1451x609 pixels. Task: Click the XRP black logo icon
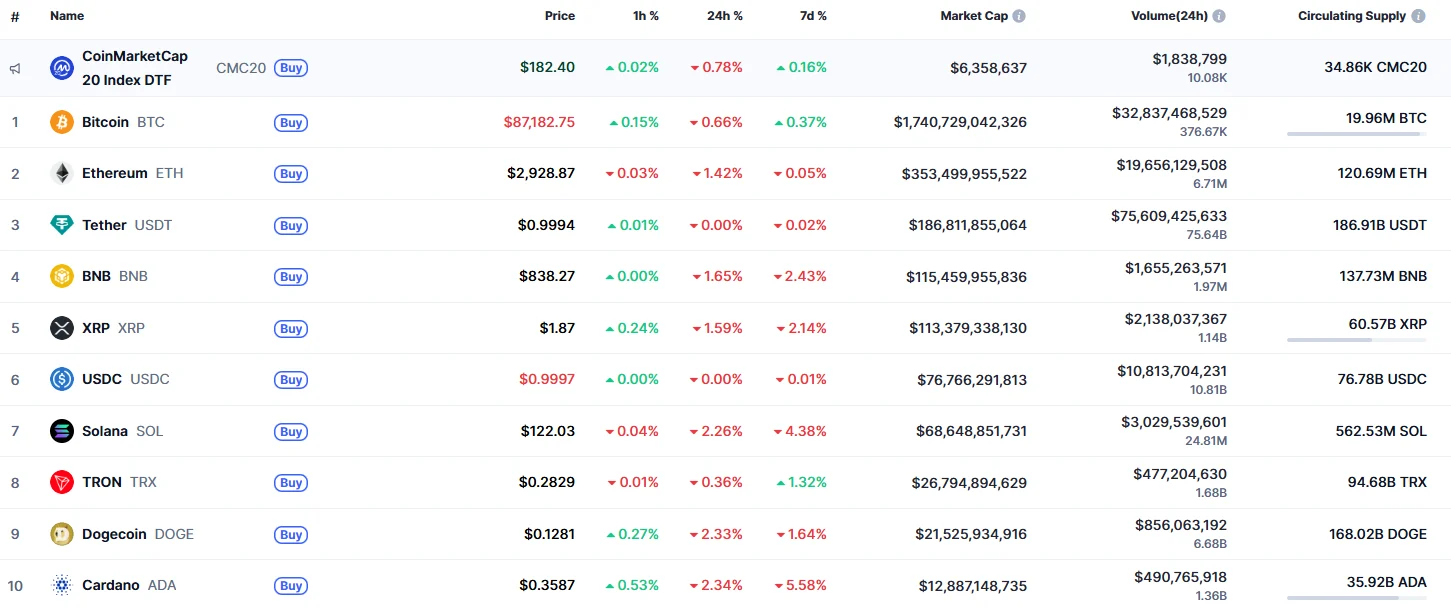(x=62, y=328)
